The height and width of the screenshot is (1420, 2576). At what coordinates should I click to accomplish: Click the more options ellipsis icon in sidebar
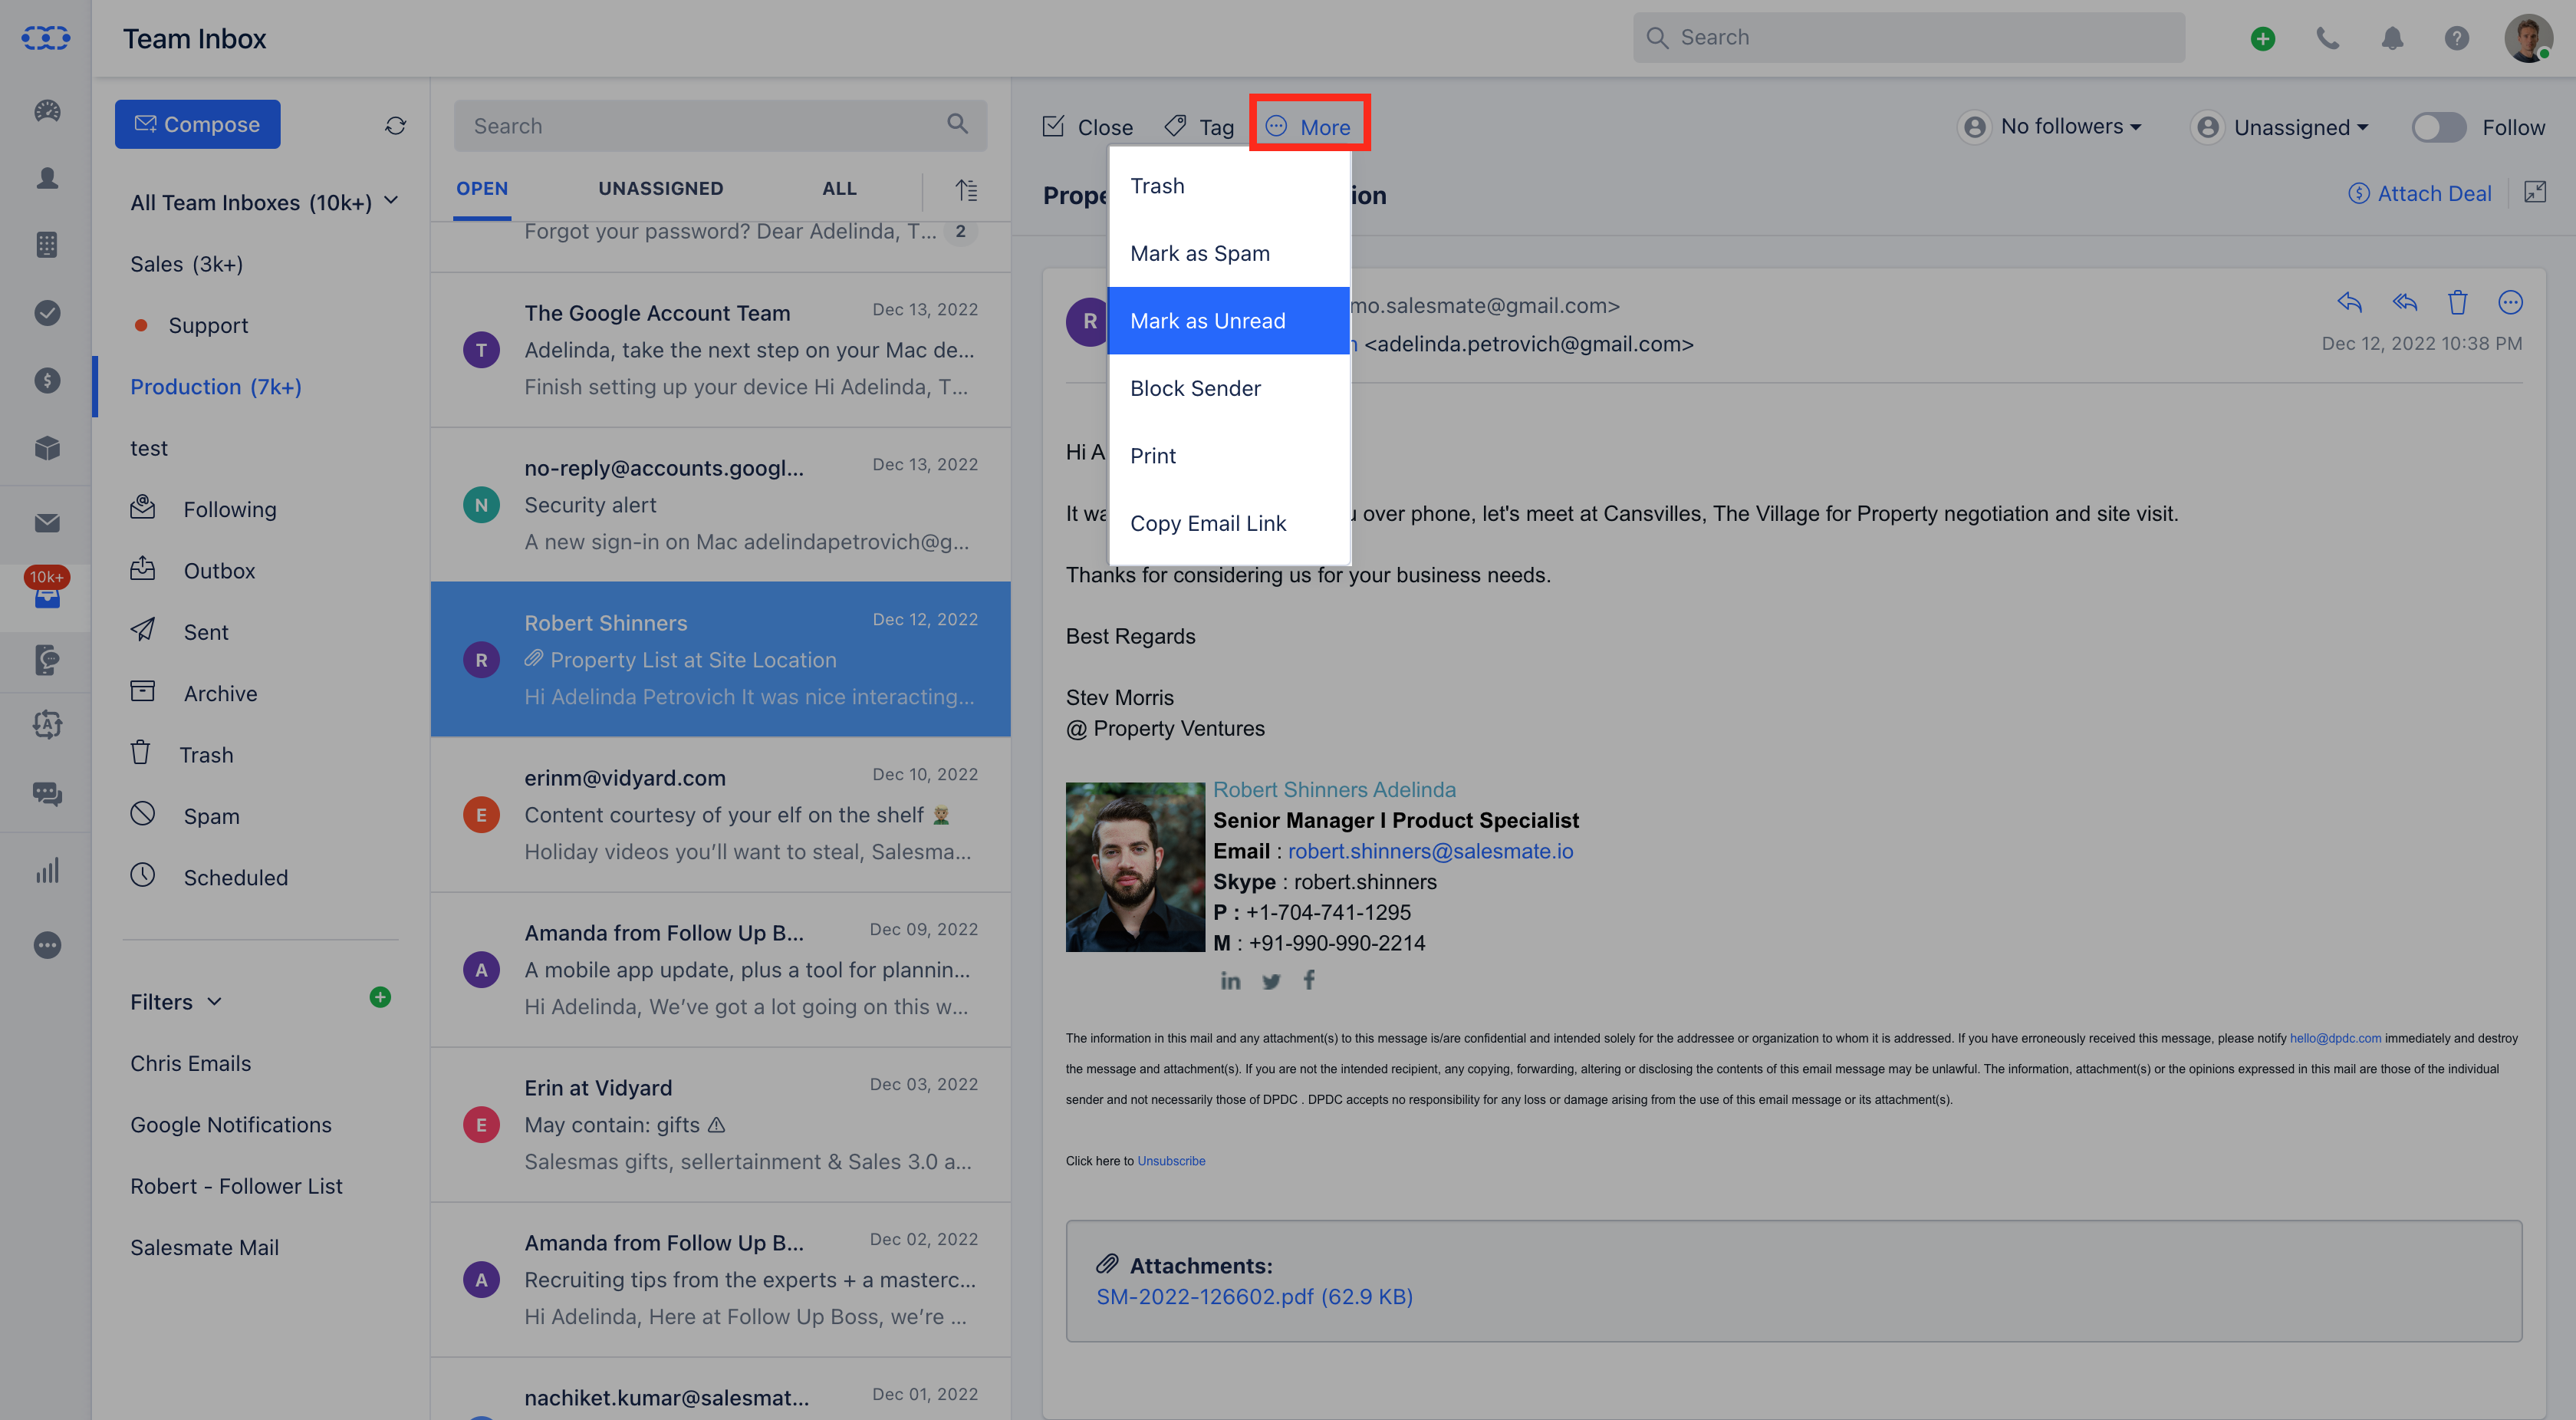pos(47,945)
